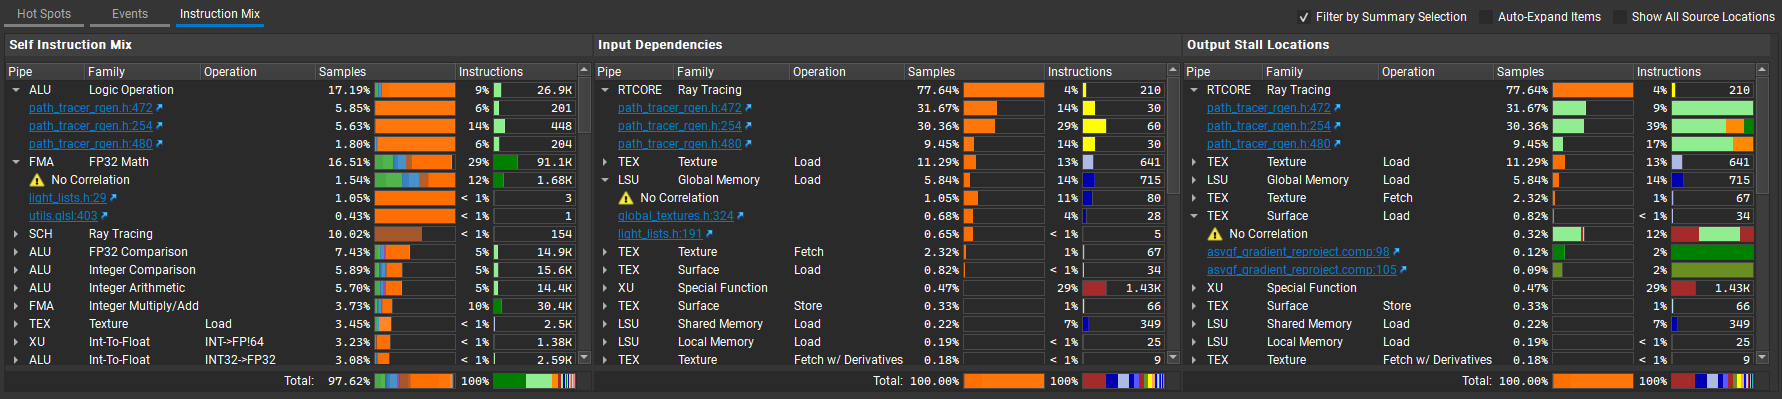Viewport: 1782px width, 399px height.
Task: Click the arrow icon next to utils.glsl:403
Action: pyautogui.click(x=104, y=216)
